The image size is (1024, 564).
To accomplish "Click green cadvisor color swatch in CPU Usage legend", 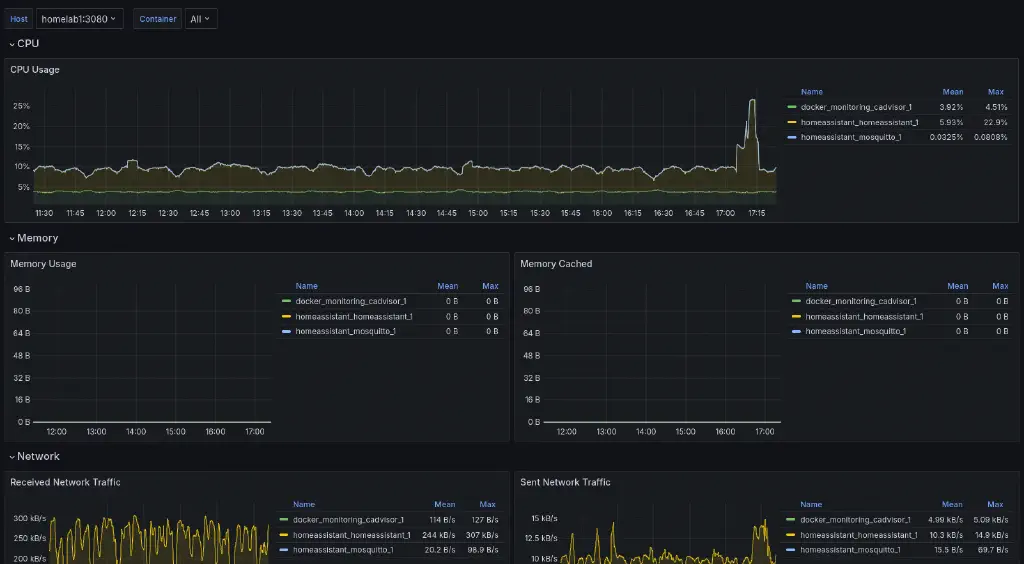I will click(792, 107).
